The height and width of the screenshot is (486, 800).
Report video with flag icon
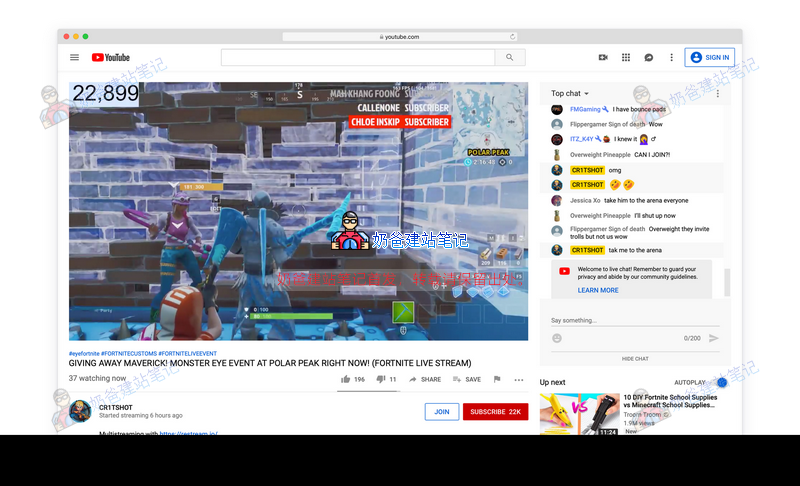pyautogui.click(x=497, y=379)
